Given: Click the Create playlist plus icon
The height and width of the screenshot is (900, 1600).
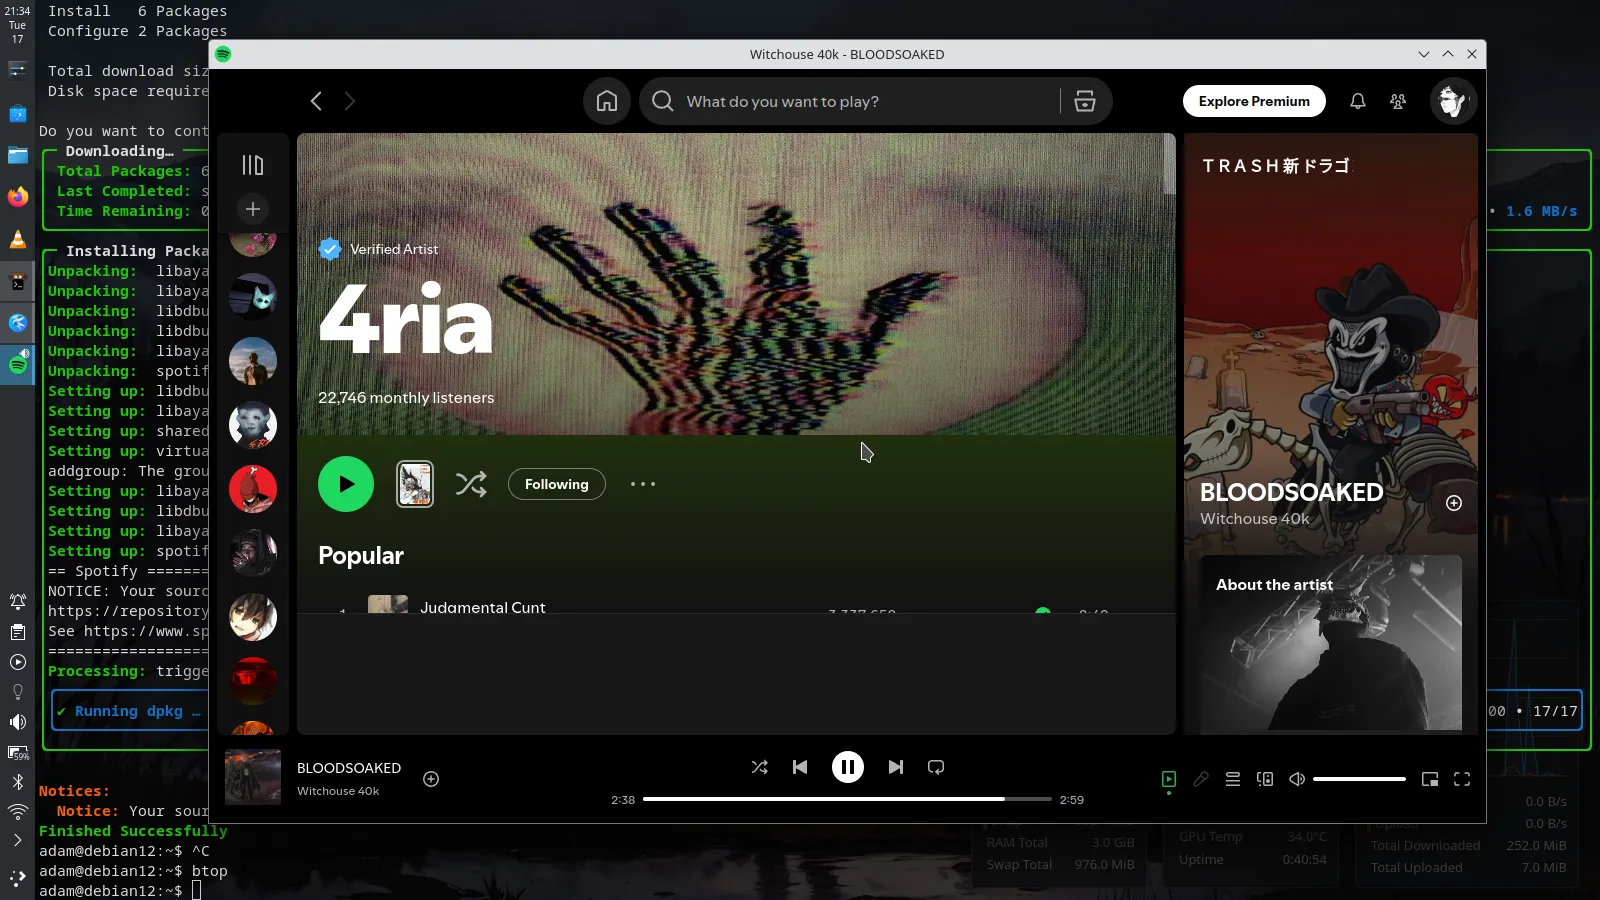Looking at the screenshot, I should coord(253,209).
